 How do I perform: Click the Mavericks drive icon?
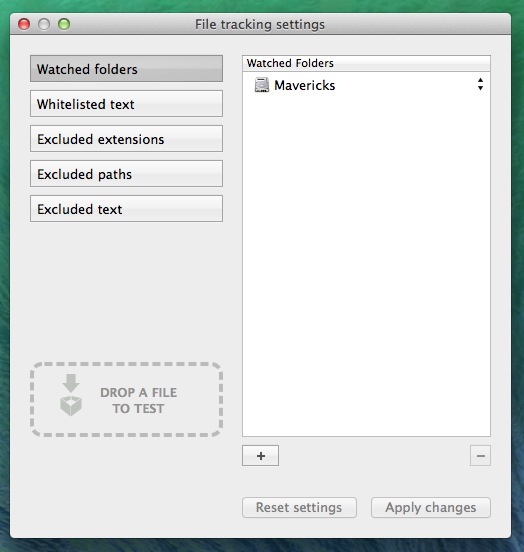click(x=262, y=85)
